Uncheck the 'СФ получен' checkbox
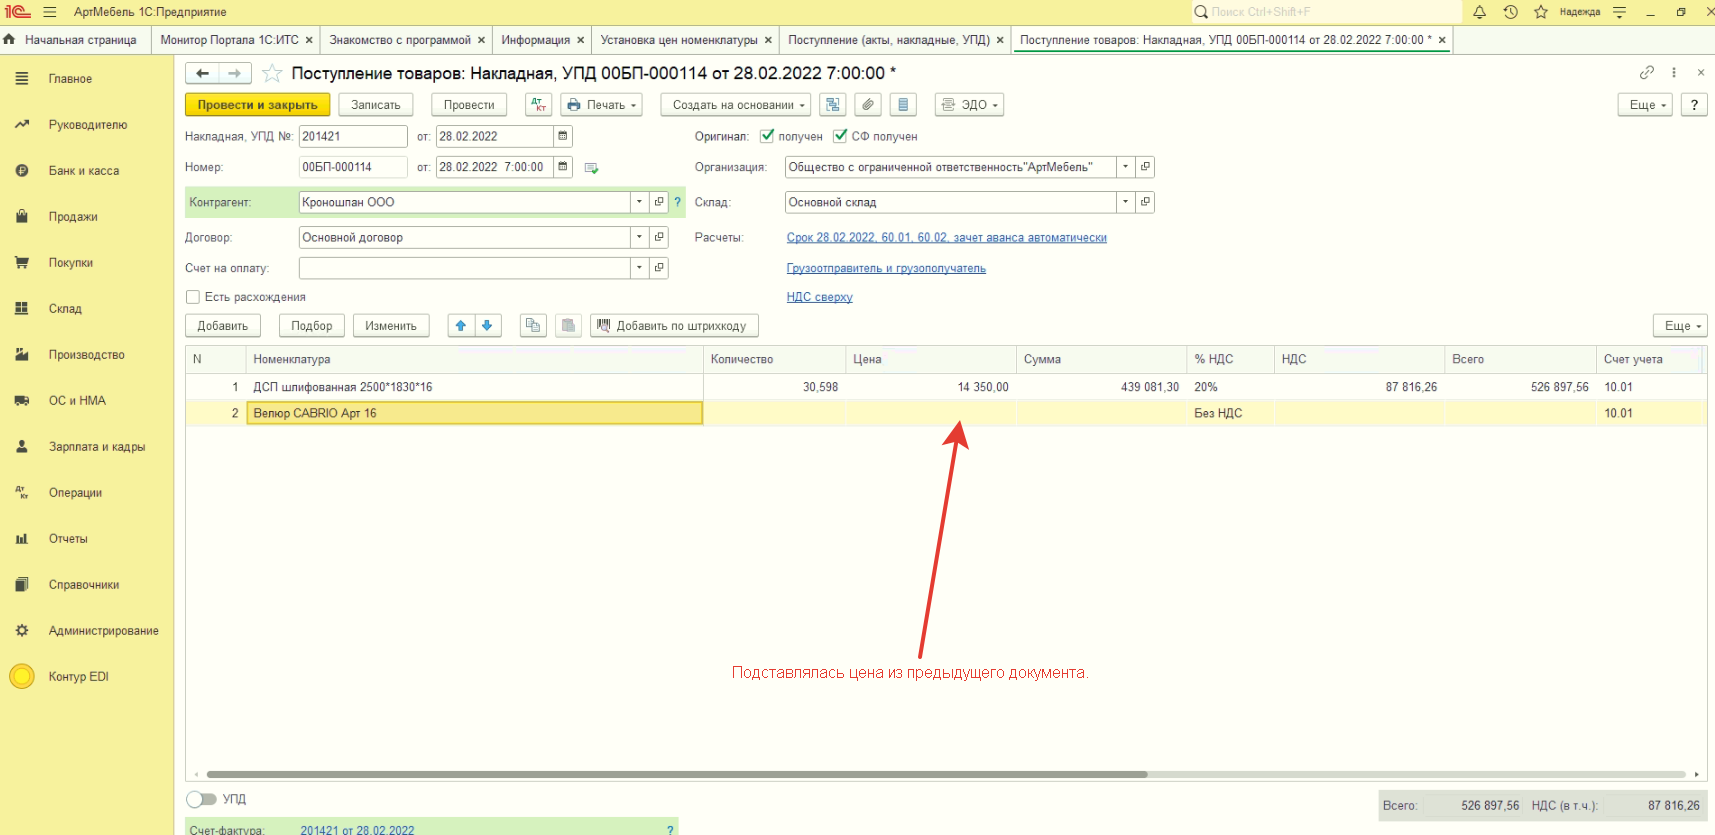This screenshot has height=835, width=1715. [840, 136]
